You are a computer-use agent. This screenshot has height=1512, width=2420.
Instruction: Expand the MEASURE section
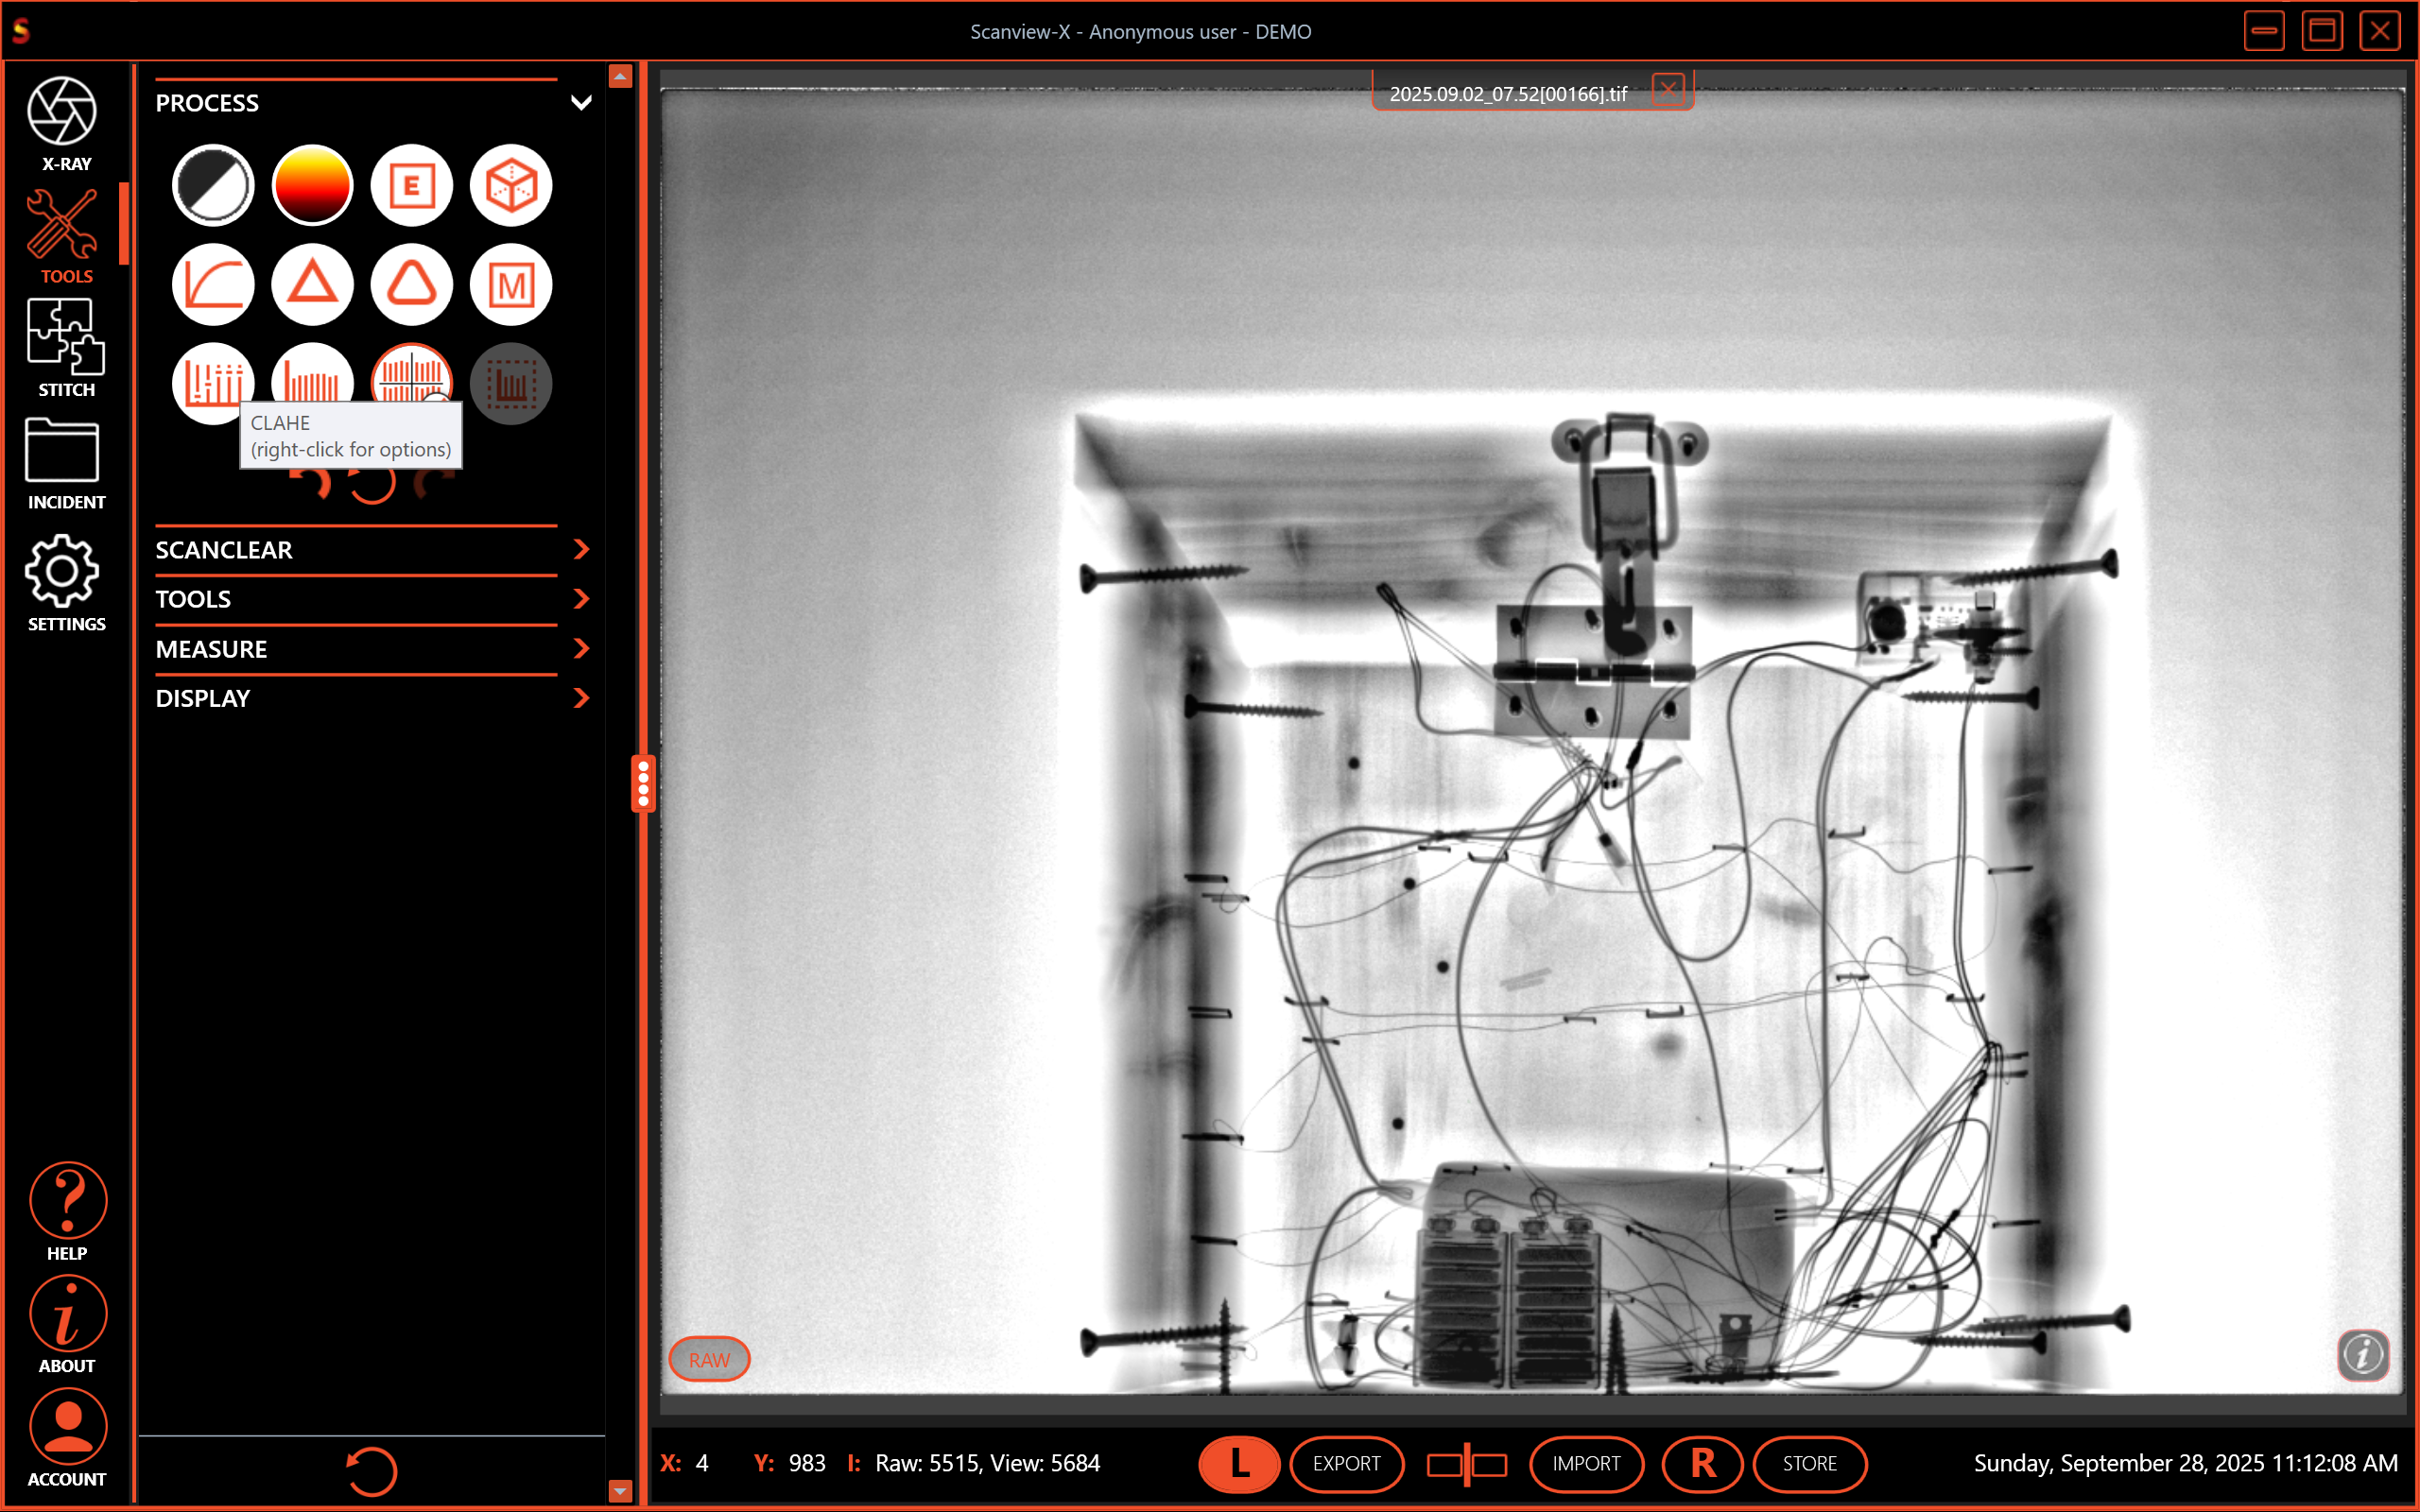581,649
